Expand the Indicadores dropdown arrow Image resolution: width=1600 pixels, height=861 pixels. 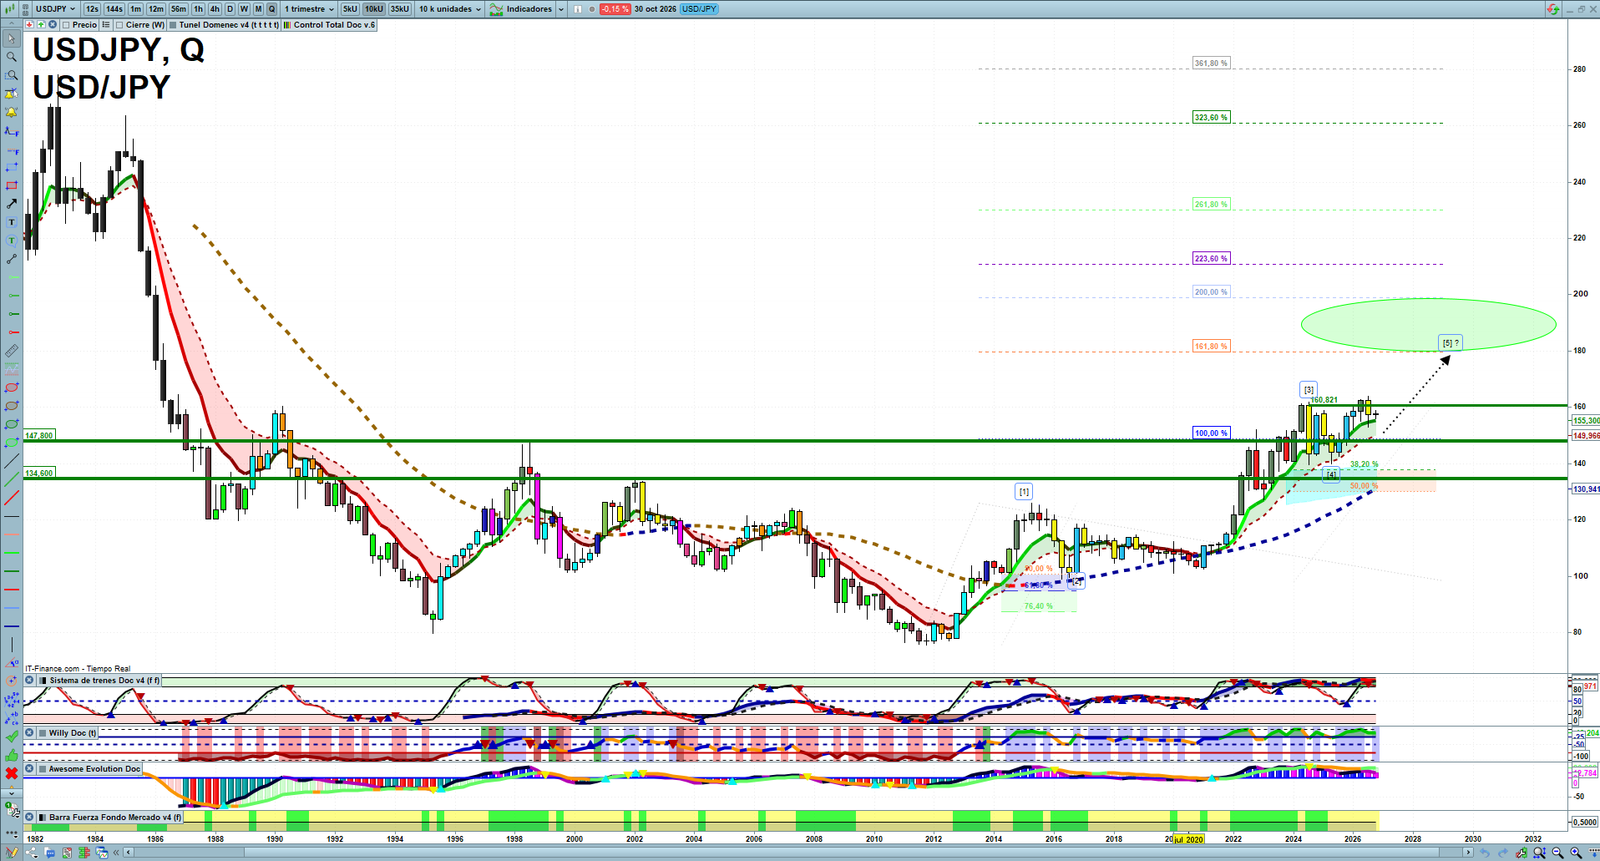[x=561, y=9]
